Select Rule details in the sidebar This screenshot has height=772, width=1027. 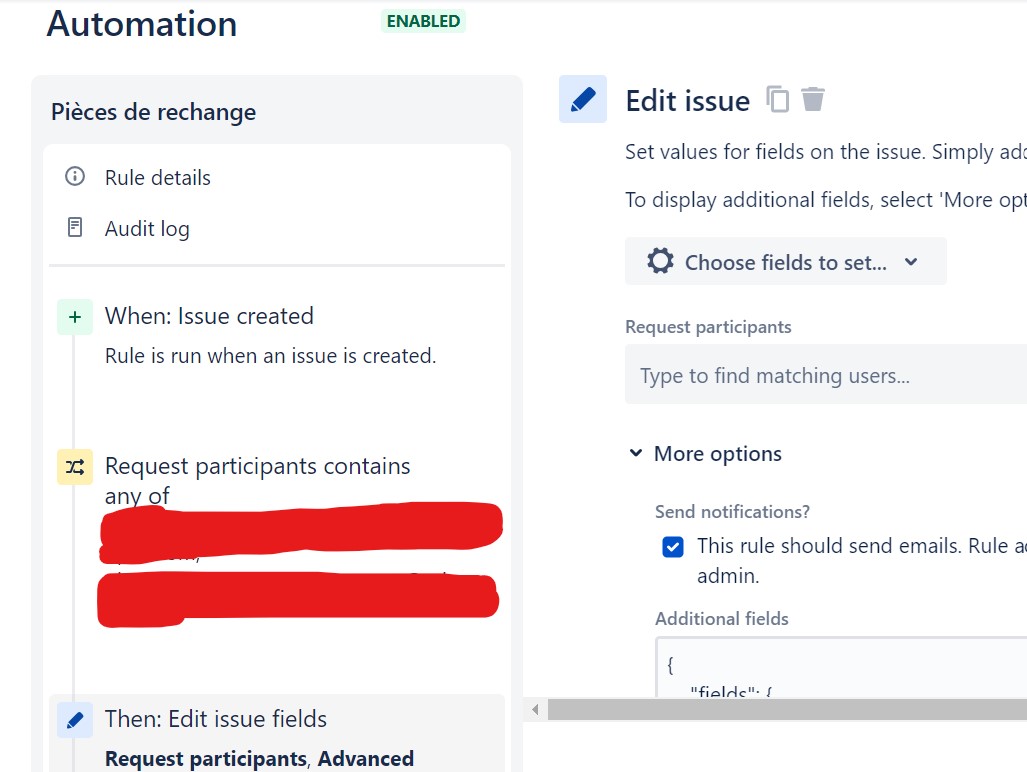157,177
